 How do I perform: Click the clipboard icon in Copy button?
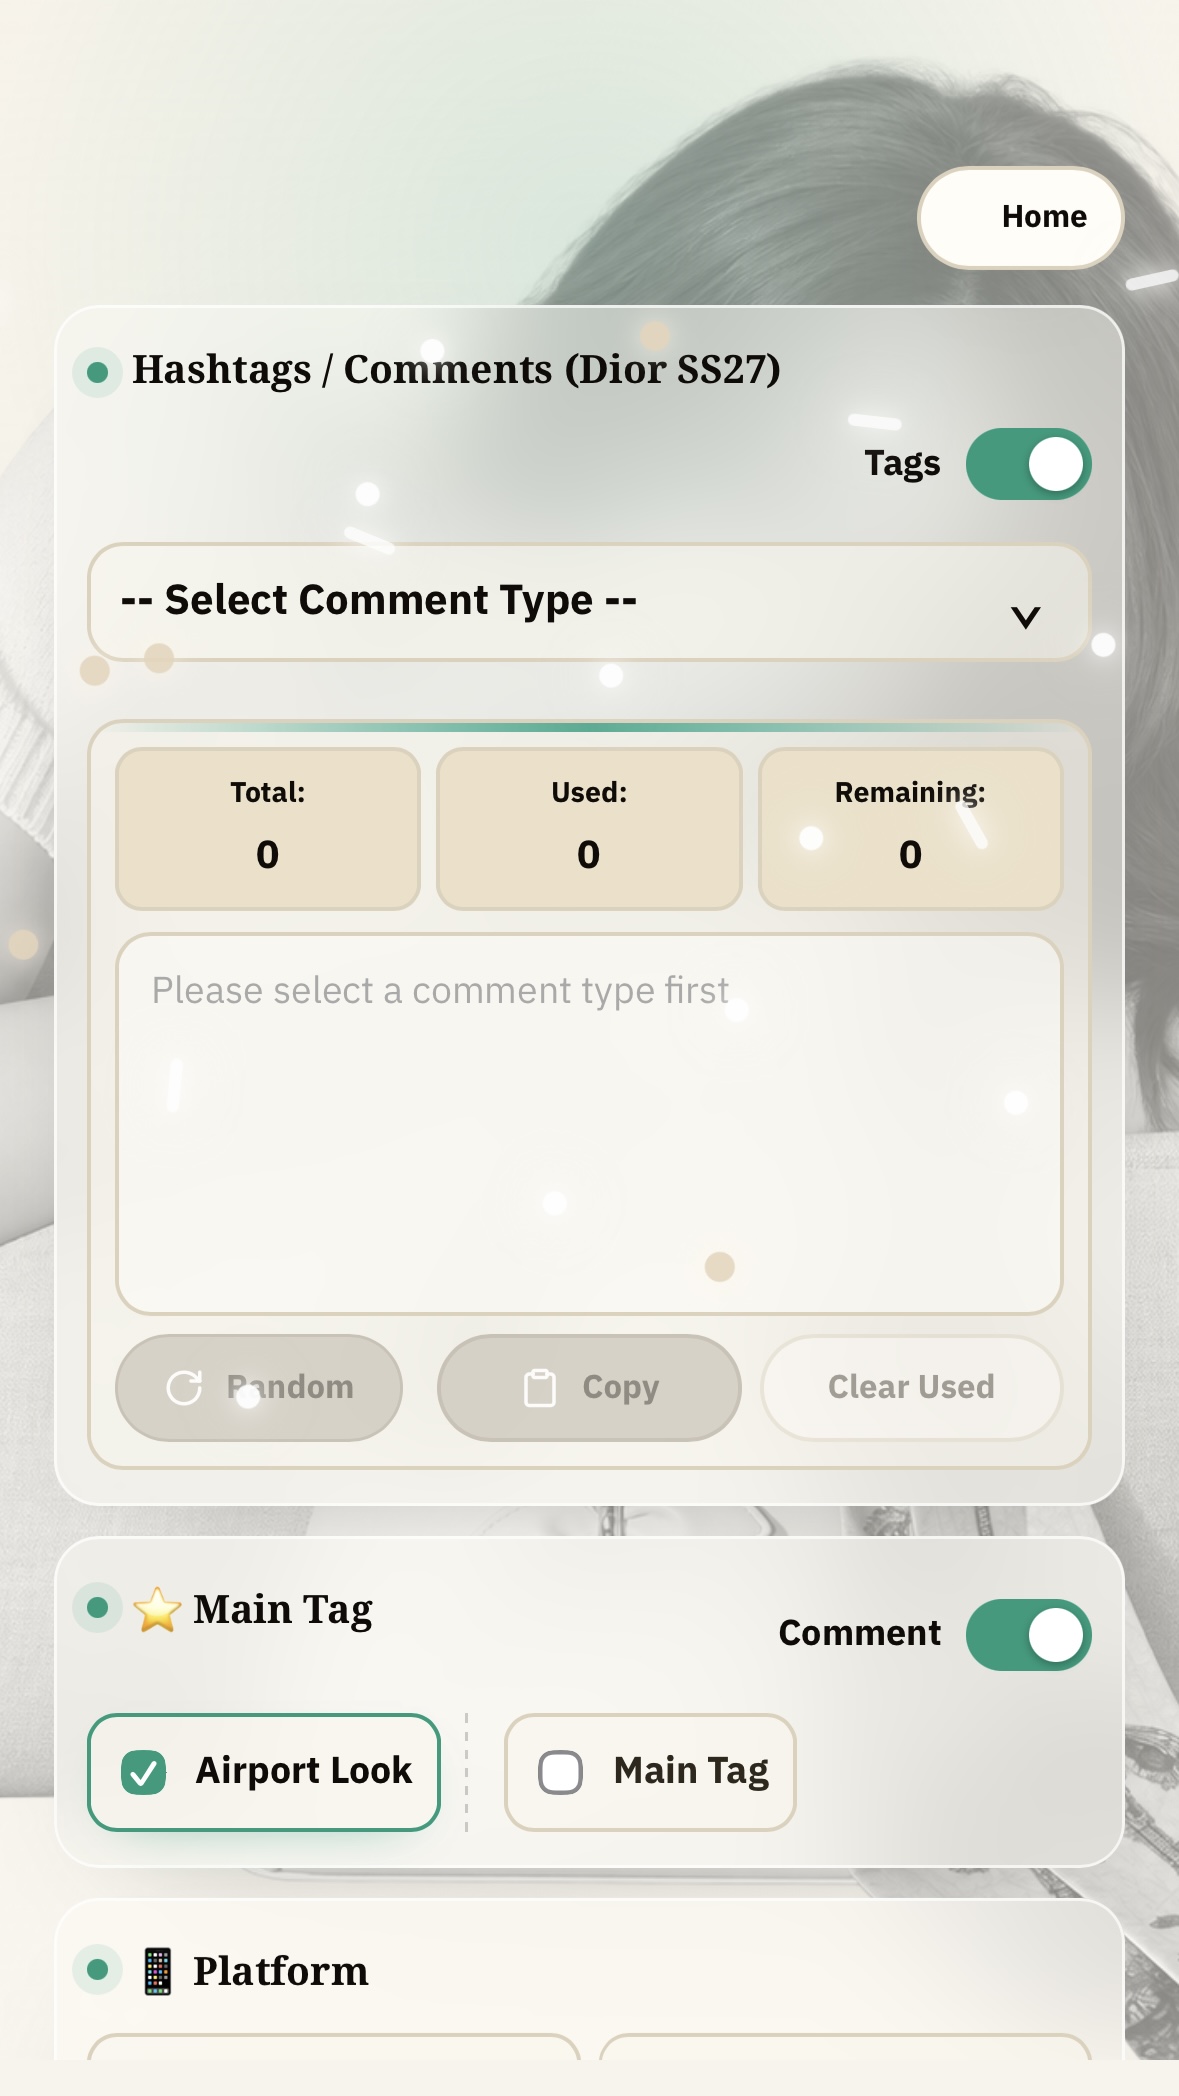[540, 1387]
